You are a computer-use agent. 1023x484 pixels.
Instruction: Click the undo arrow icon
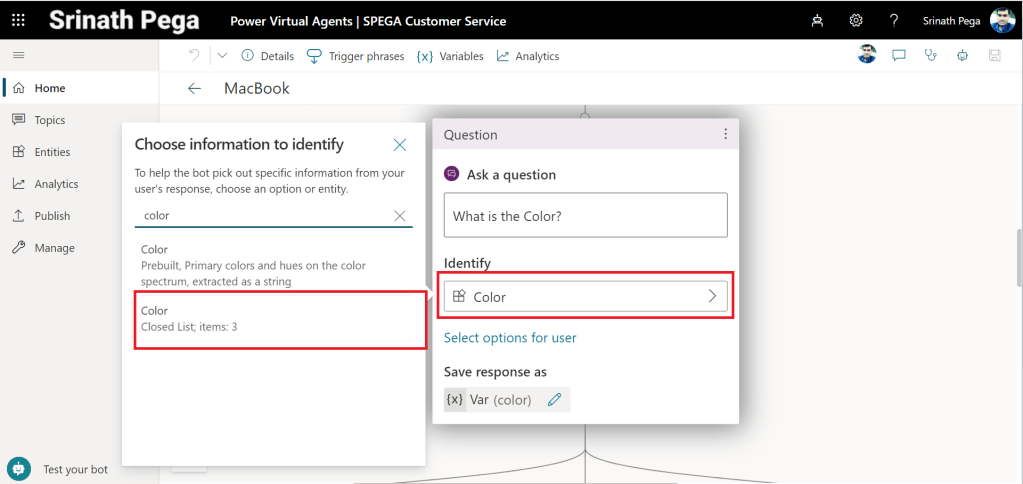(194, 56)
